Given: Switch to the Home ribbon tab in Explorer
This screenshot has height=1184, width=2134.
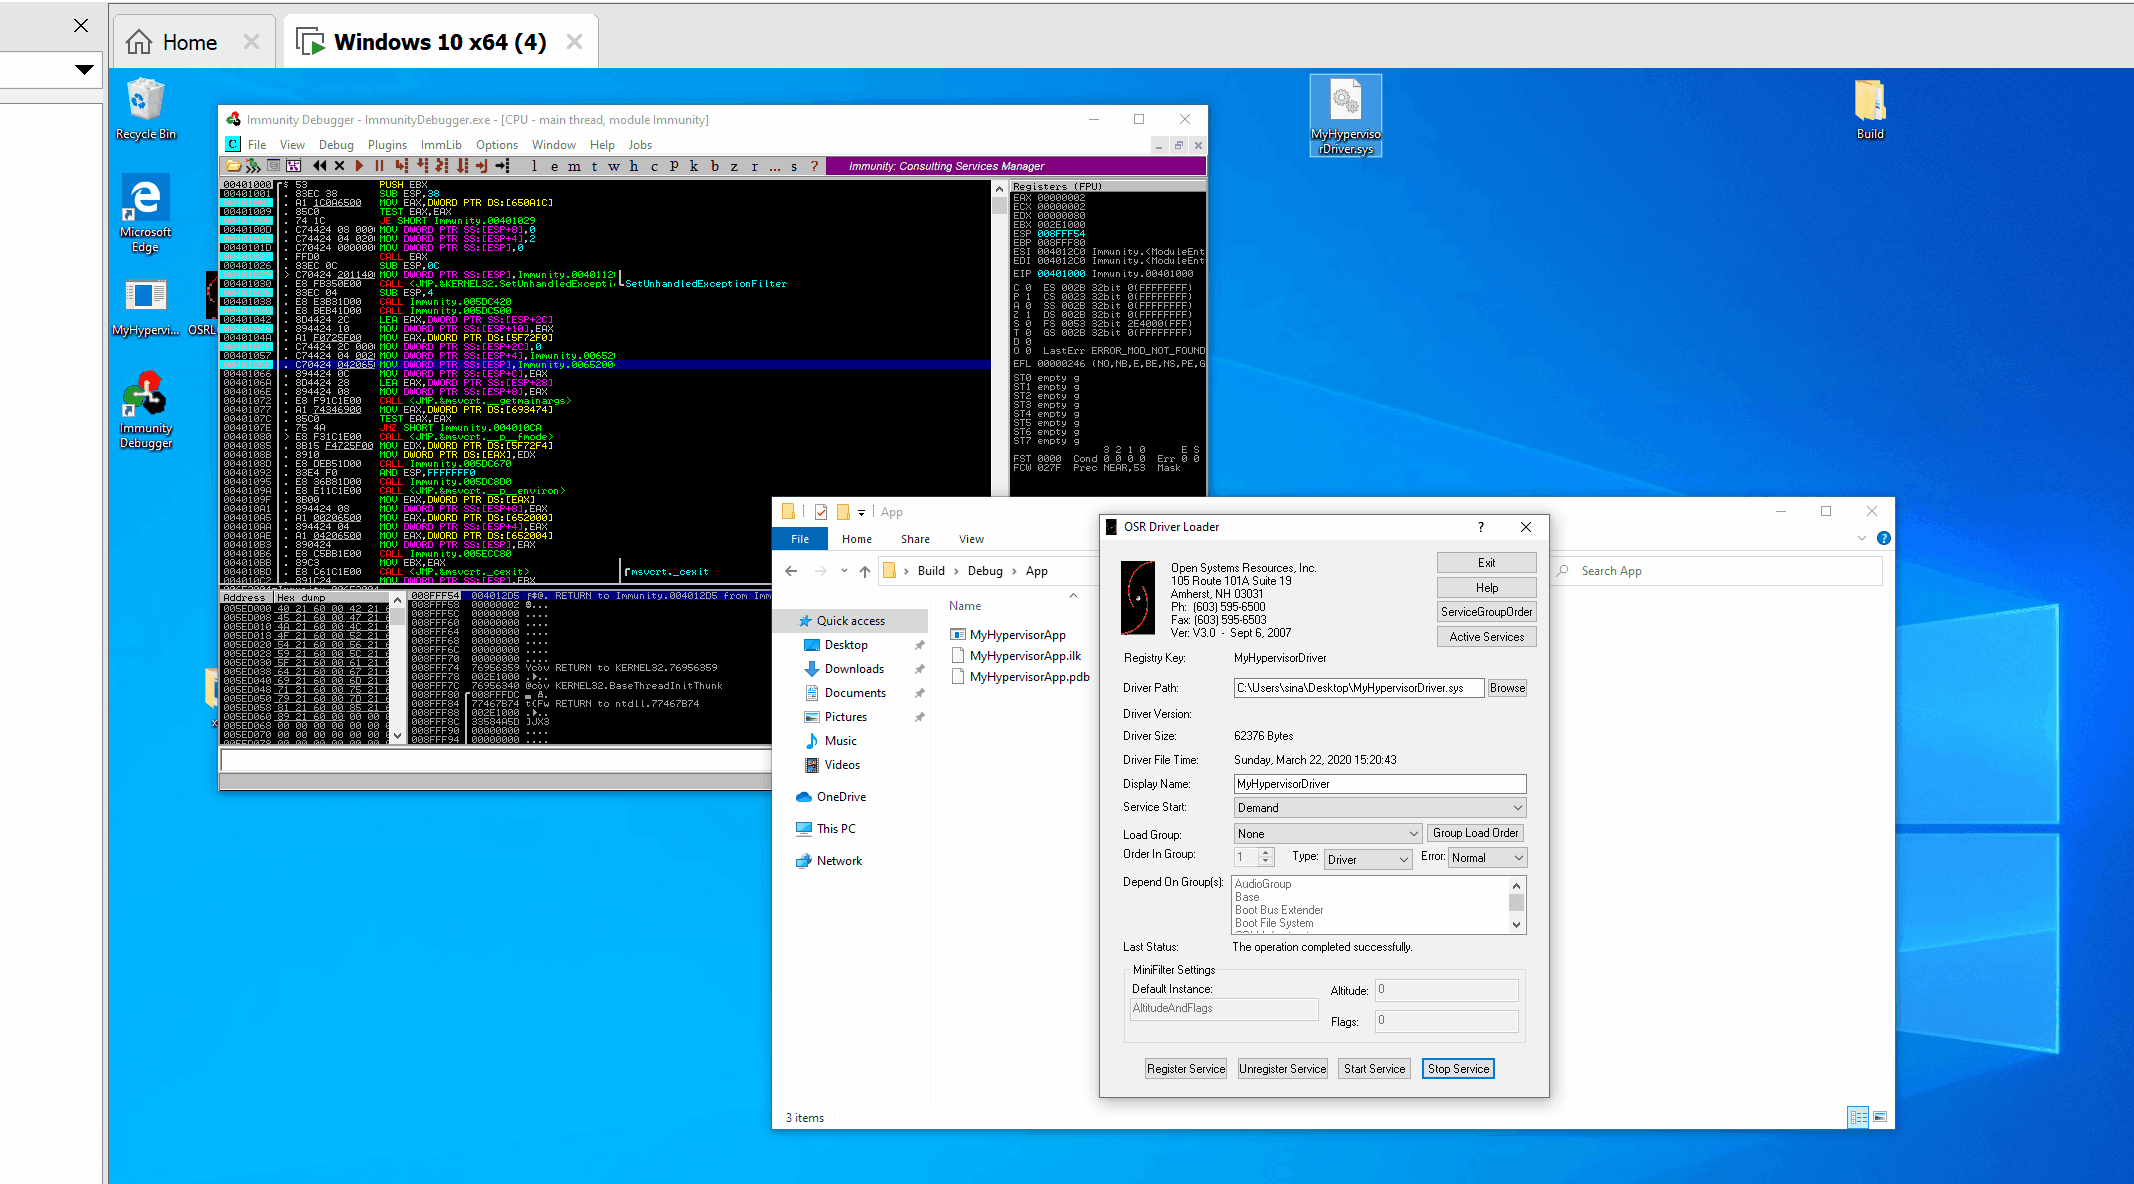Looking at the screenshot, I should coord(857,539).
